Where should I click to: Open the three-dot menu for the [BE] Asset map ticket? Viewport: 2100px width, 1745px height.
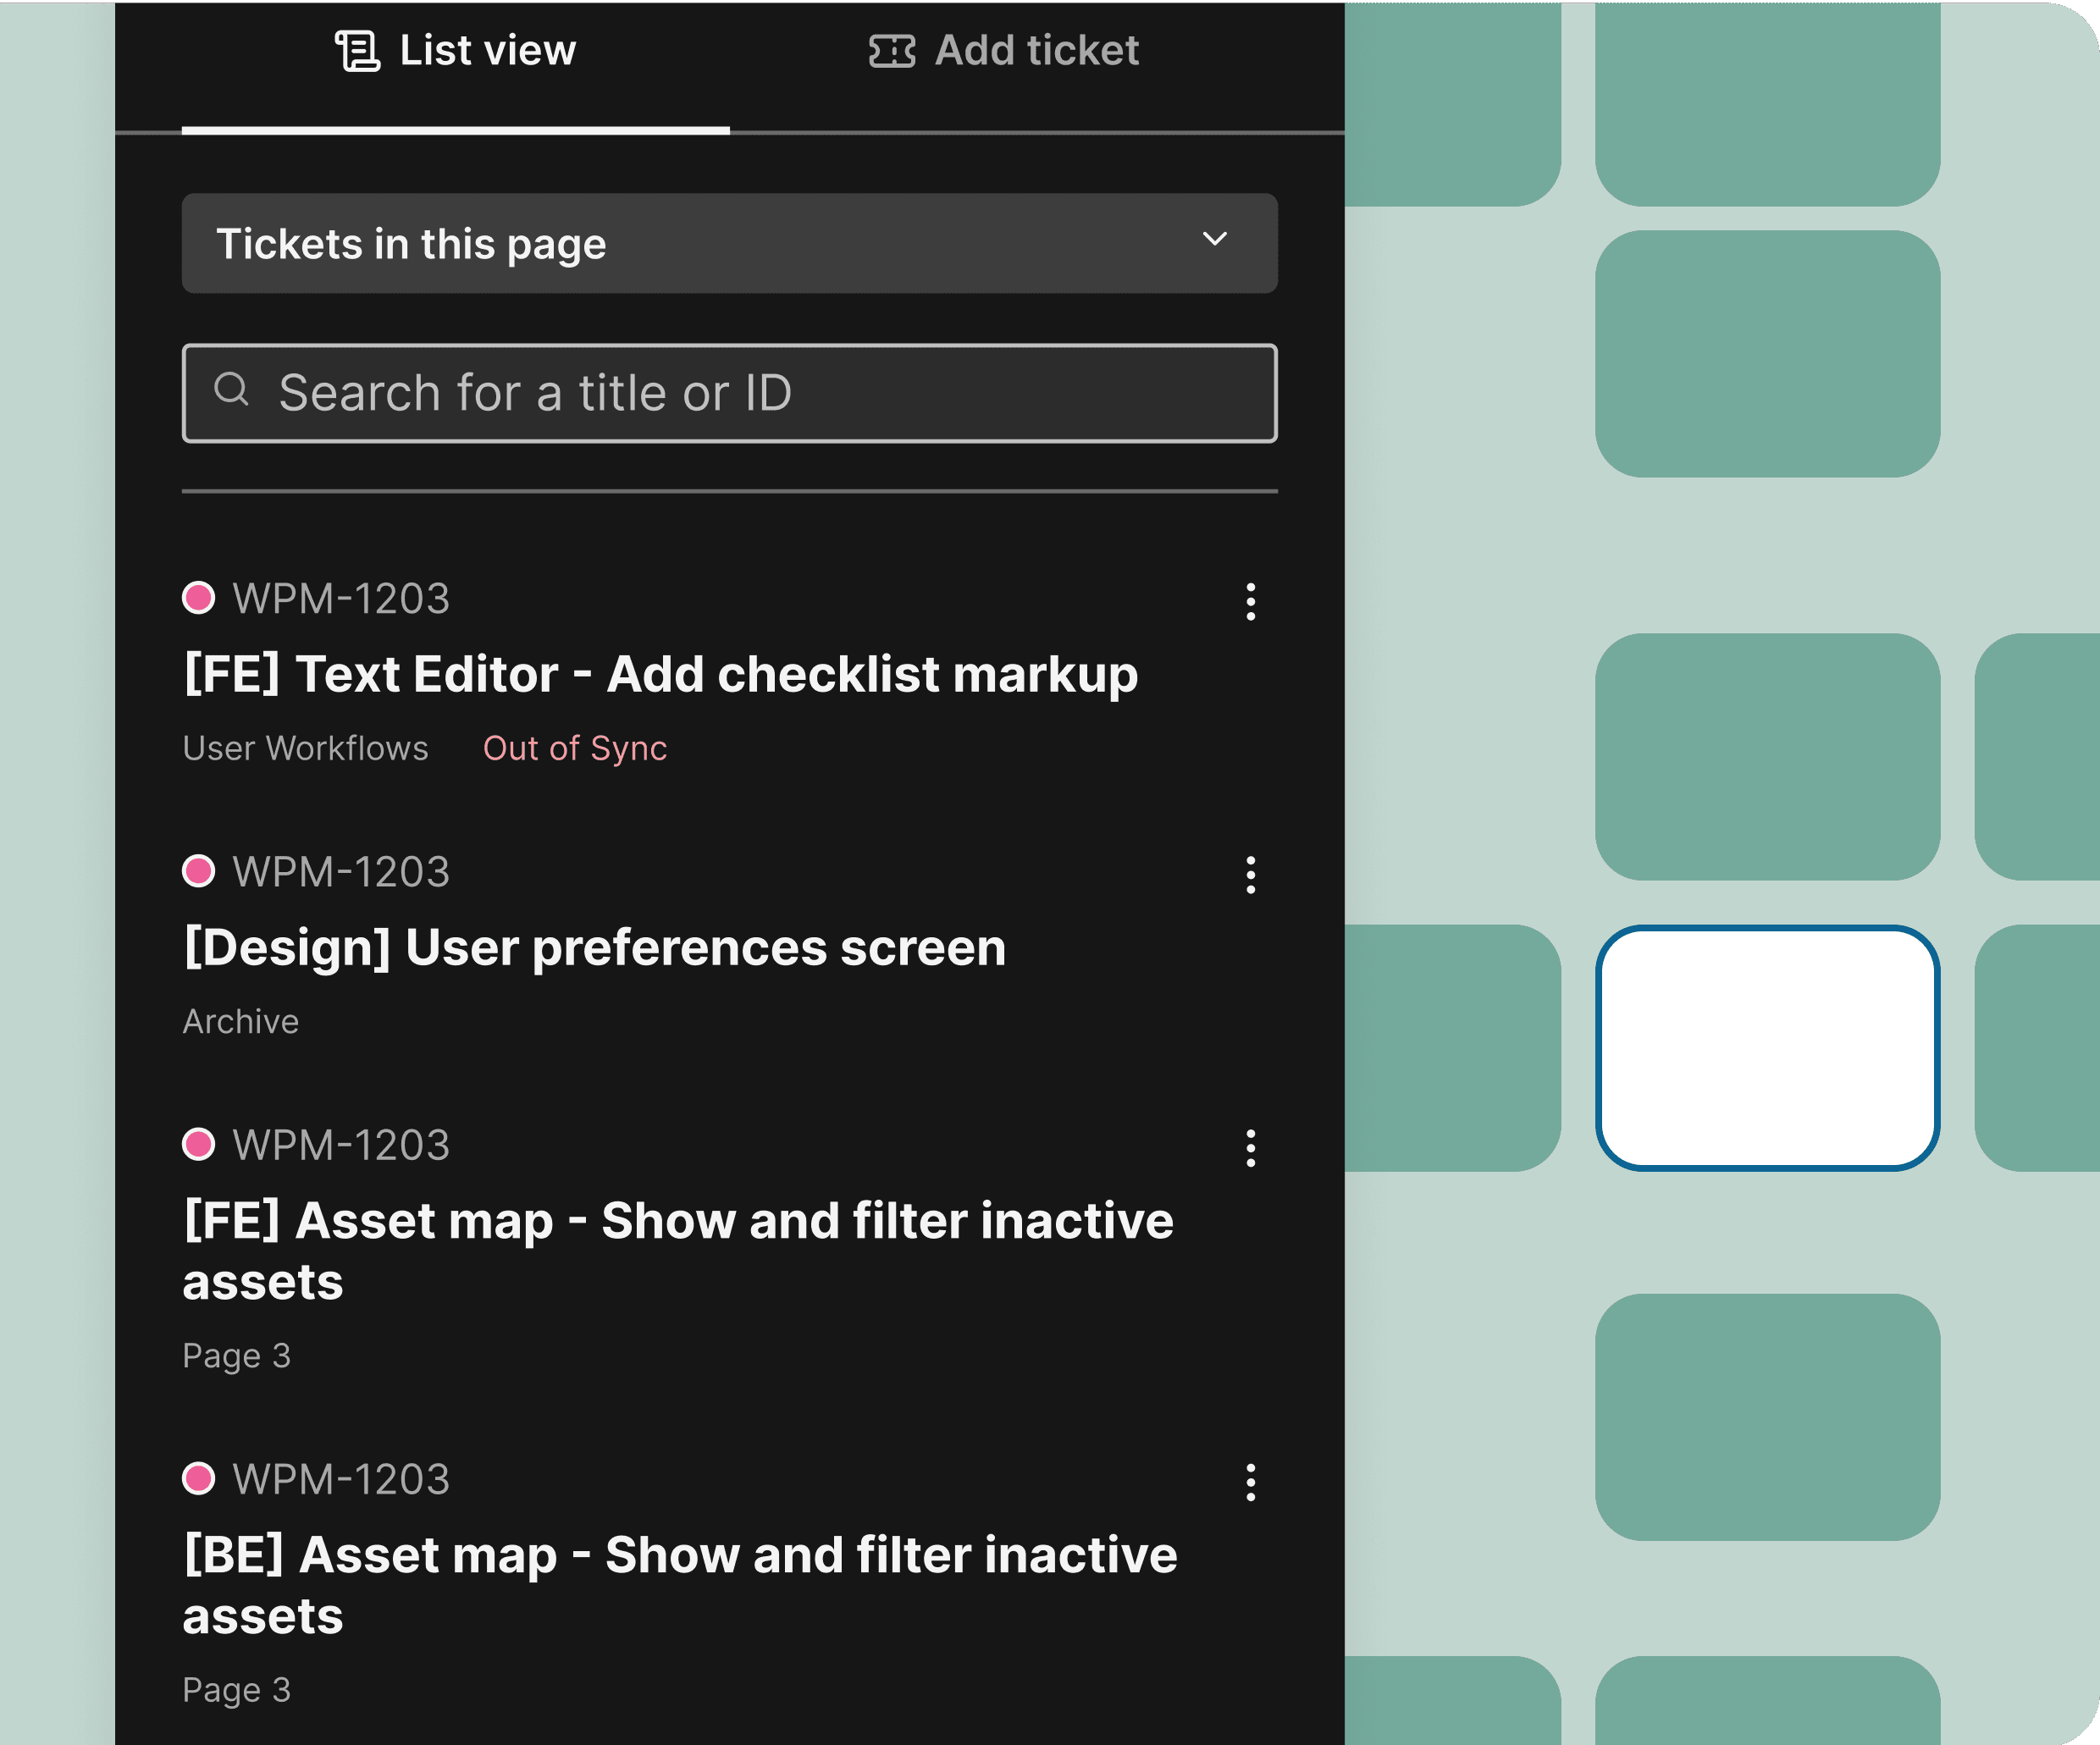point(1250,1482)
